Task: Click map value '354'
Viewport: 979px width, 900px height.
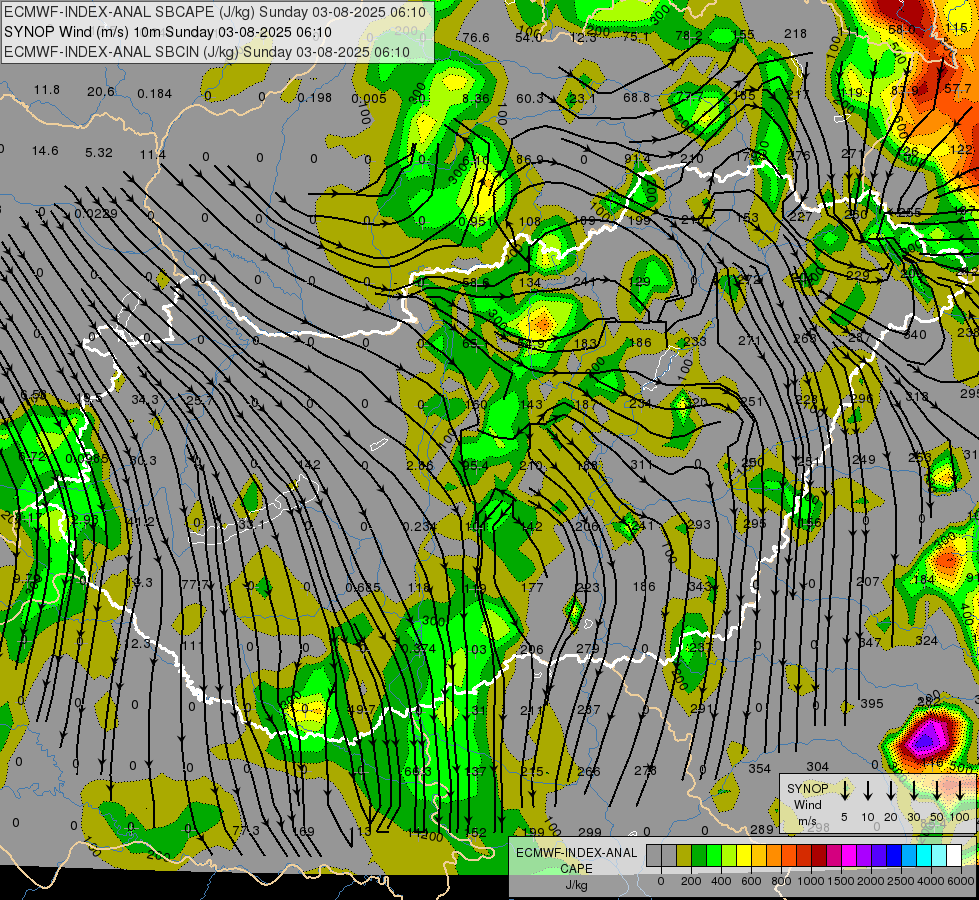Action: [760, 769]
